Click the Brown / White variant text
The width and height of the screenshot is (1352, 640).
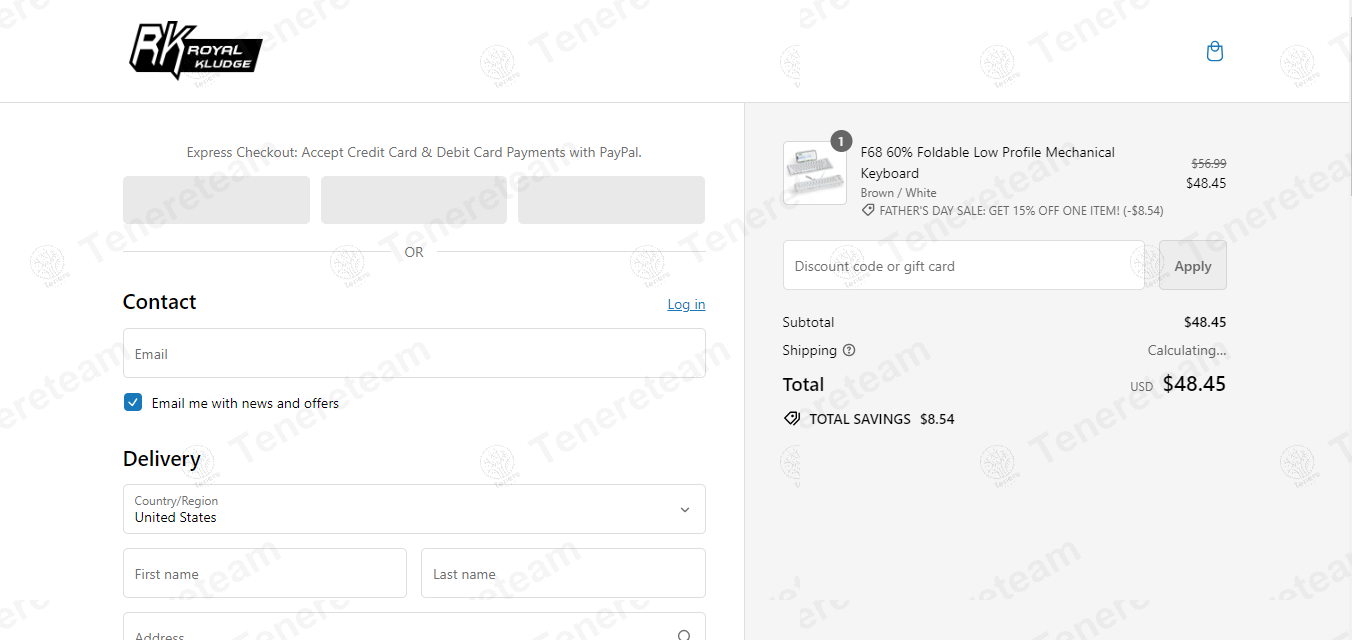(899, 193)
